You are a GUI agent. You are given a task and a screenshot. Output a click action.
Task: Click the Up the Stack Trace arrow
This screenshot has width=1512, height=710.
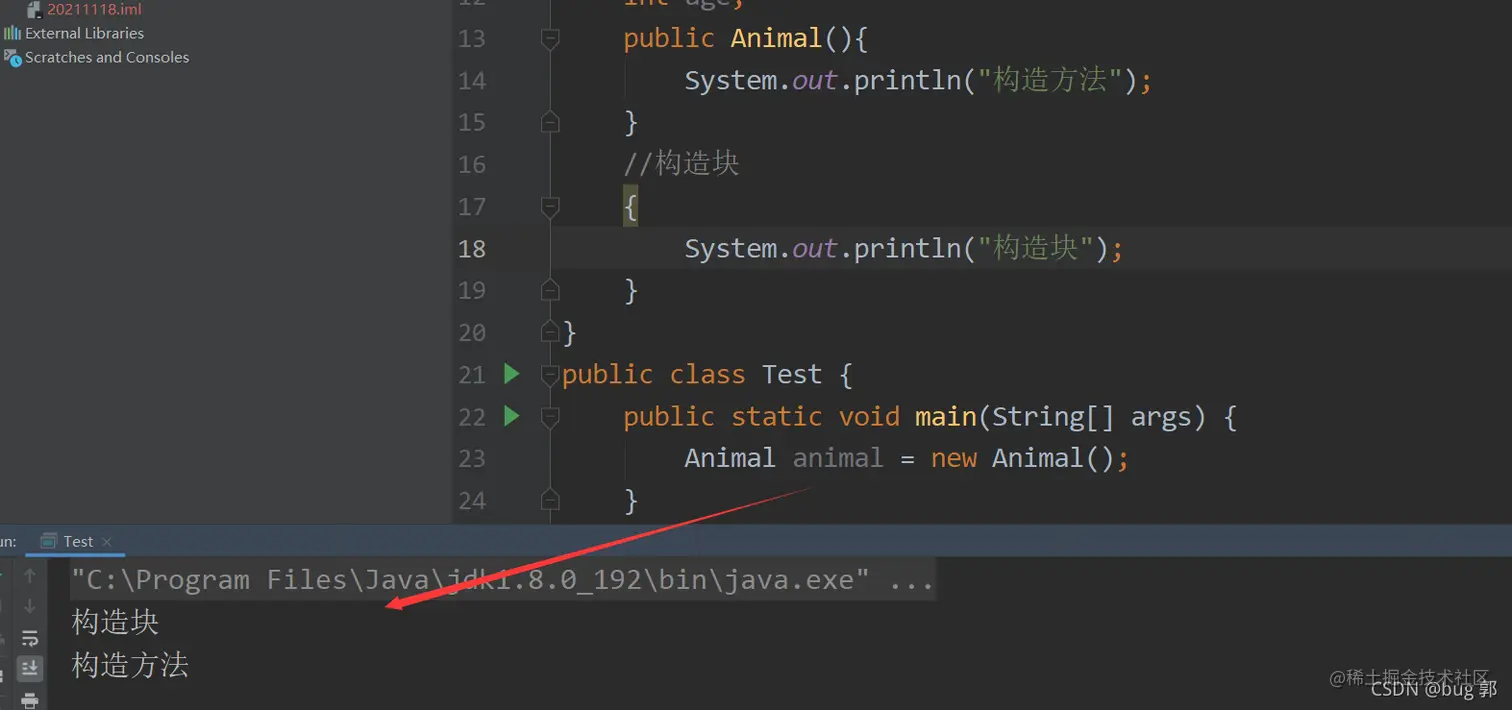click(30, 576)
